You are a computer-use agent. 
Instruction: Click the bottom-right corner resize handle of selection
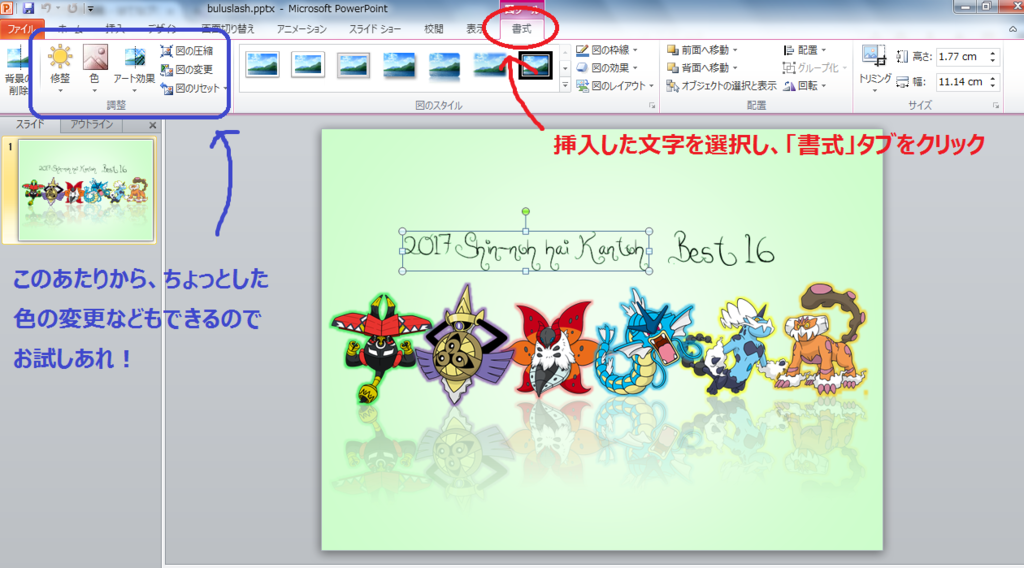tap(650, 271)
